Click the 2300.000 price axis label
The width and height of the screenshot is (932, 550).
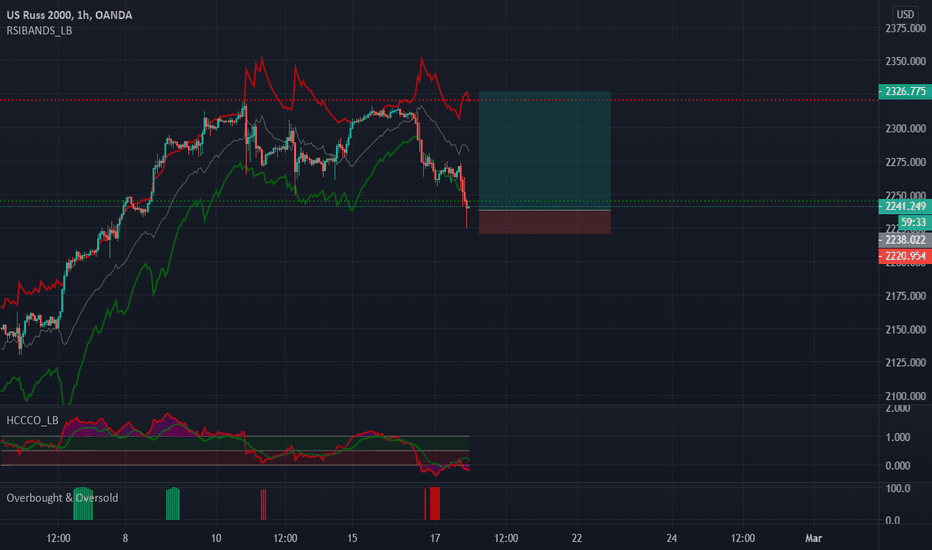click(x=905, y=128)
